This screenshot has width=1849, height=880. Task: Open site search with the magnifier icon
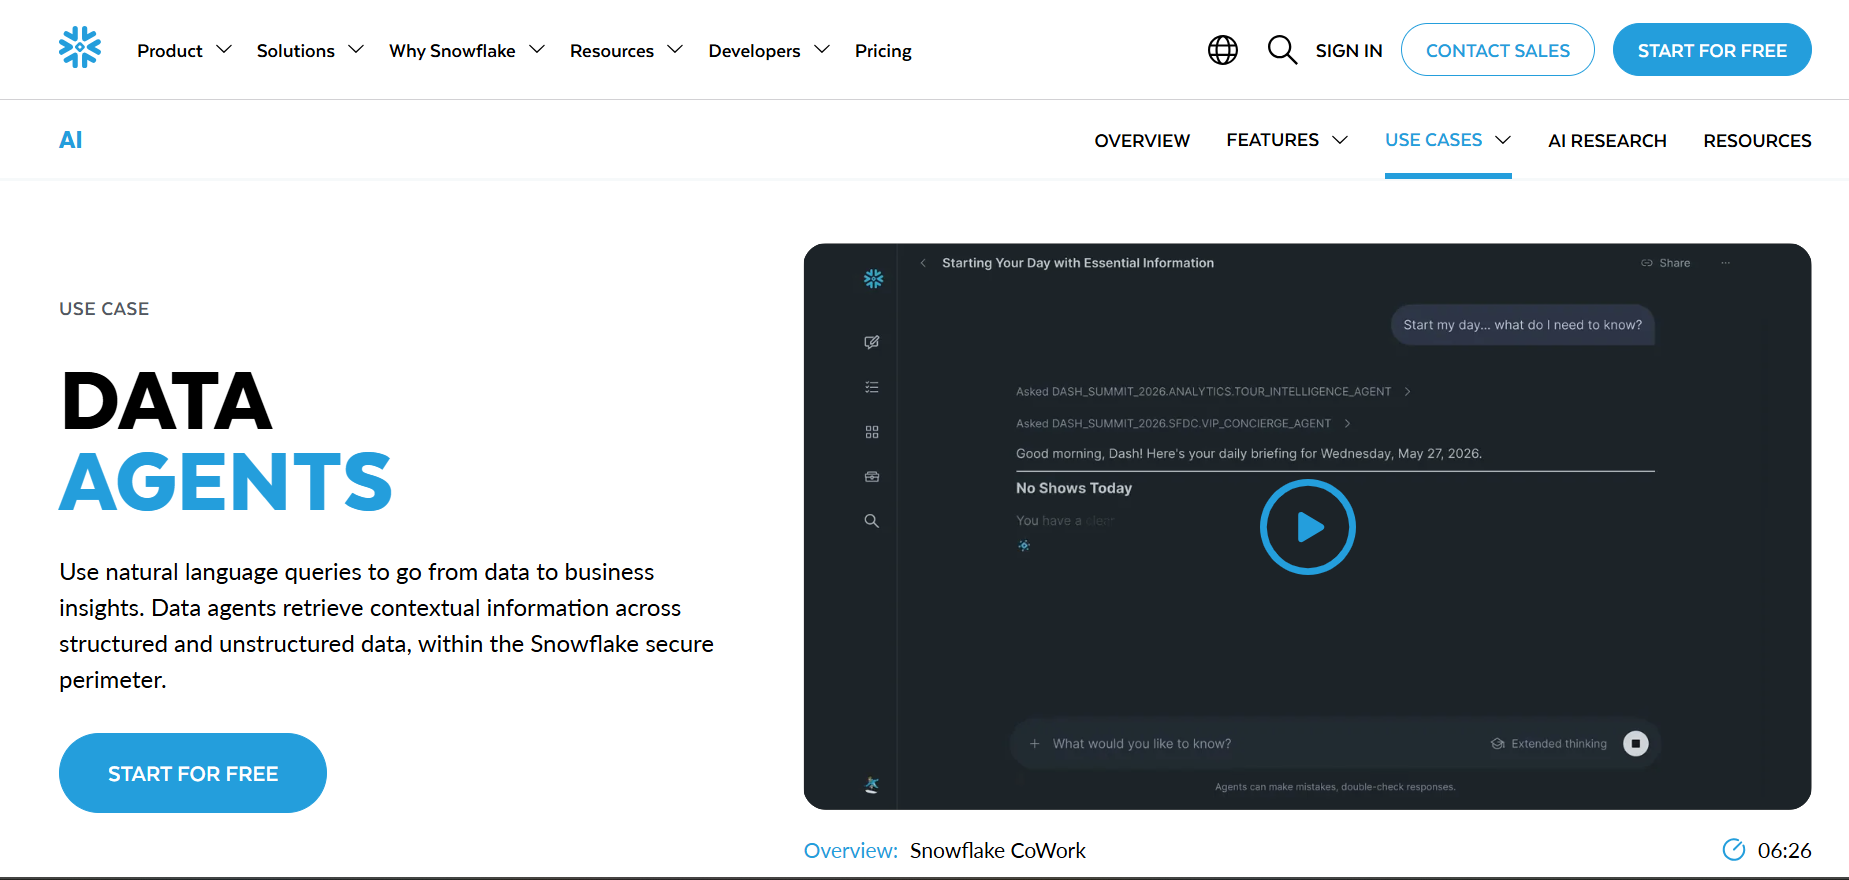1282,50
